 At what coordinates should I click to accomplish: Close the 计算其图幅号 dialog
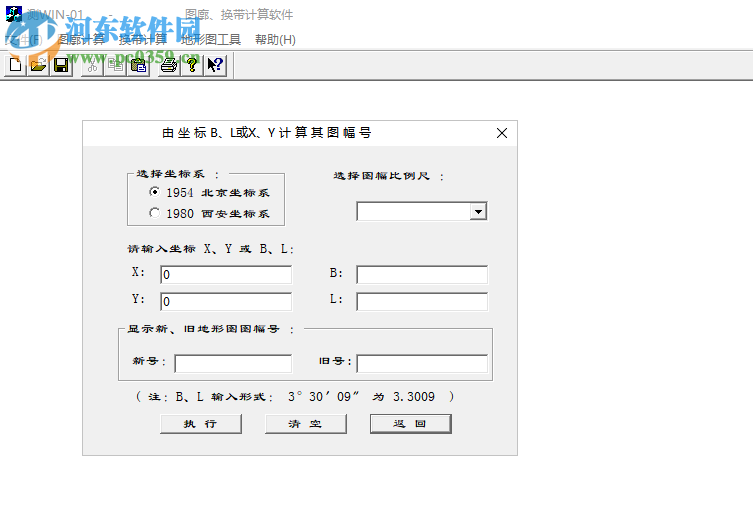pos(502,133)
